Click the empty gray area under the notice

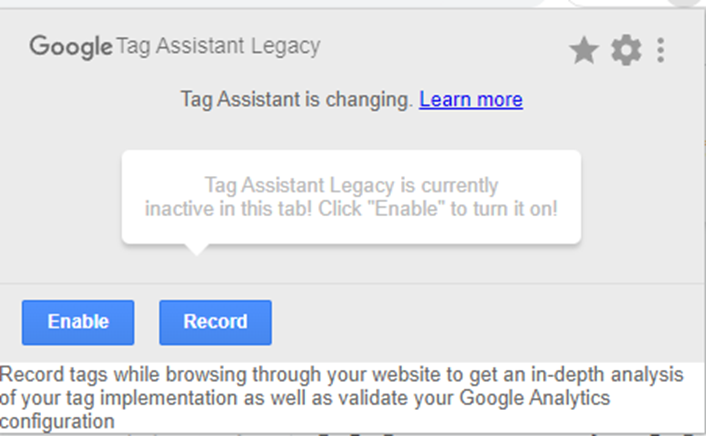(351, 131)
